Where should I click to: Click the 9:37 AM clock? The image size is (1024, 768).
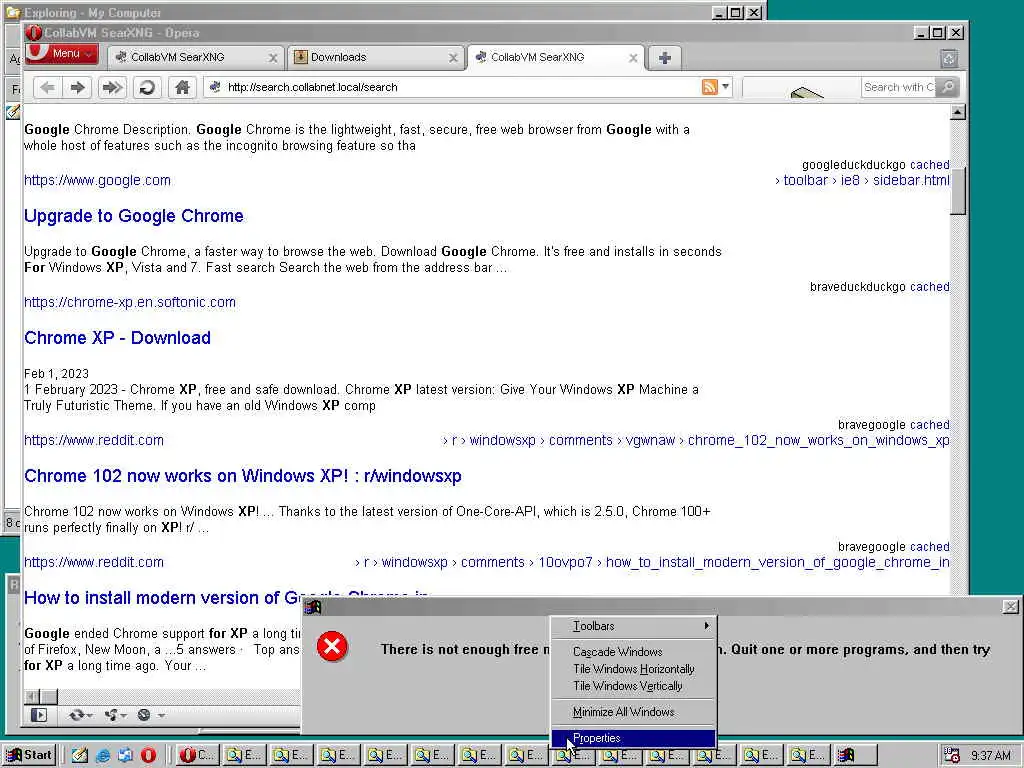pyautogui.click(x=991, y=756)
